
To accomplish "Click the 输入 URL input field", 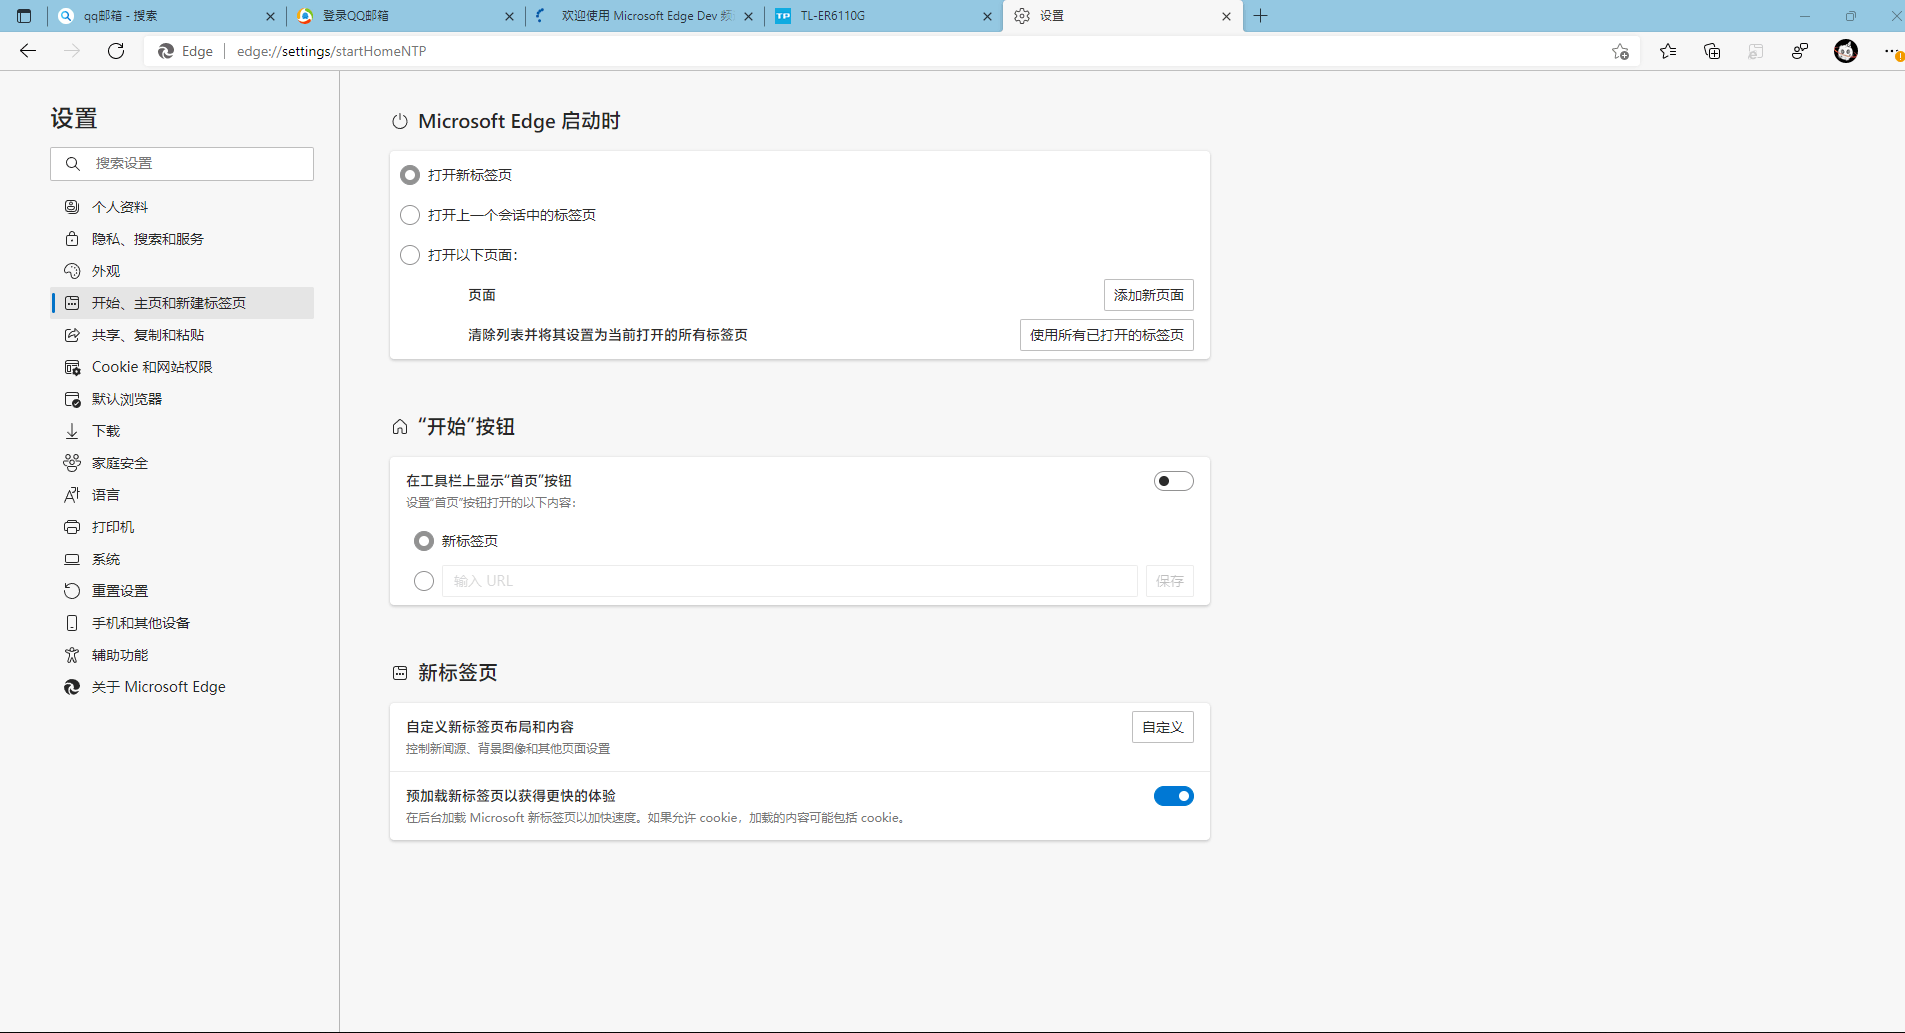I will coord(790,581).
